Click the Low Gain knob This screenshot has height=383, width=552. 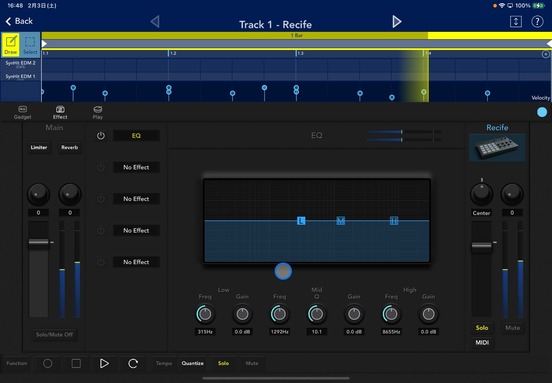242,314
